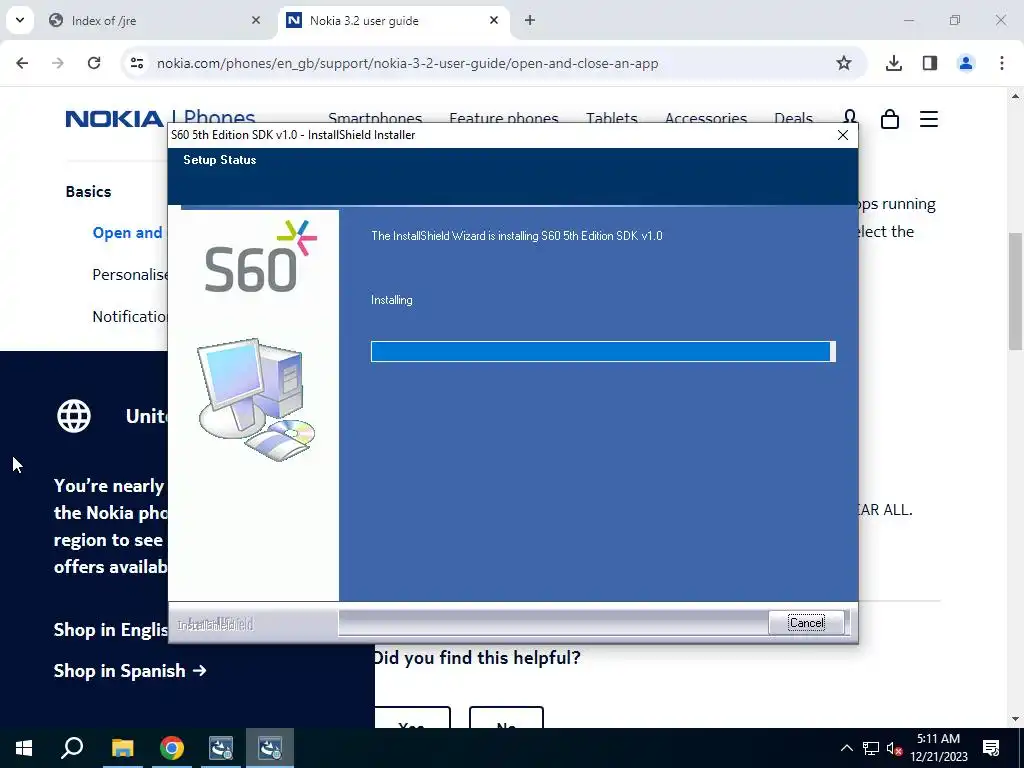The height and width of the screenshot is (768, 1024).
Task: Close the Index of /jre tab
Action: coord(256,20)
